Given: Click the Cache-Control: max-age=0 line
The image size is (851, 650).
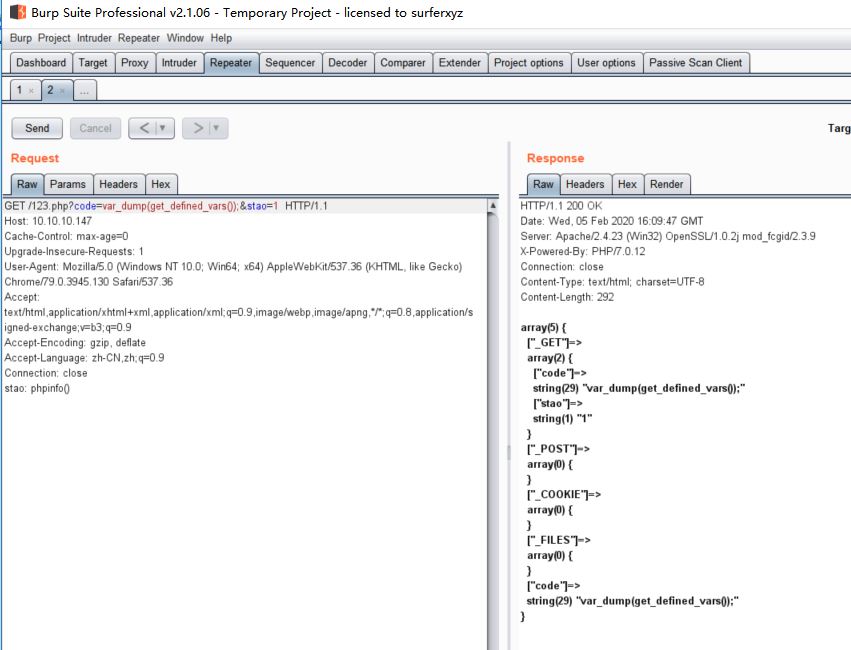Looking at the screenshot, I should 66,237.
